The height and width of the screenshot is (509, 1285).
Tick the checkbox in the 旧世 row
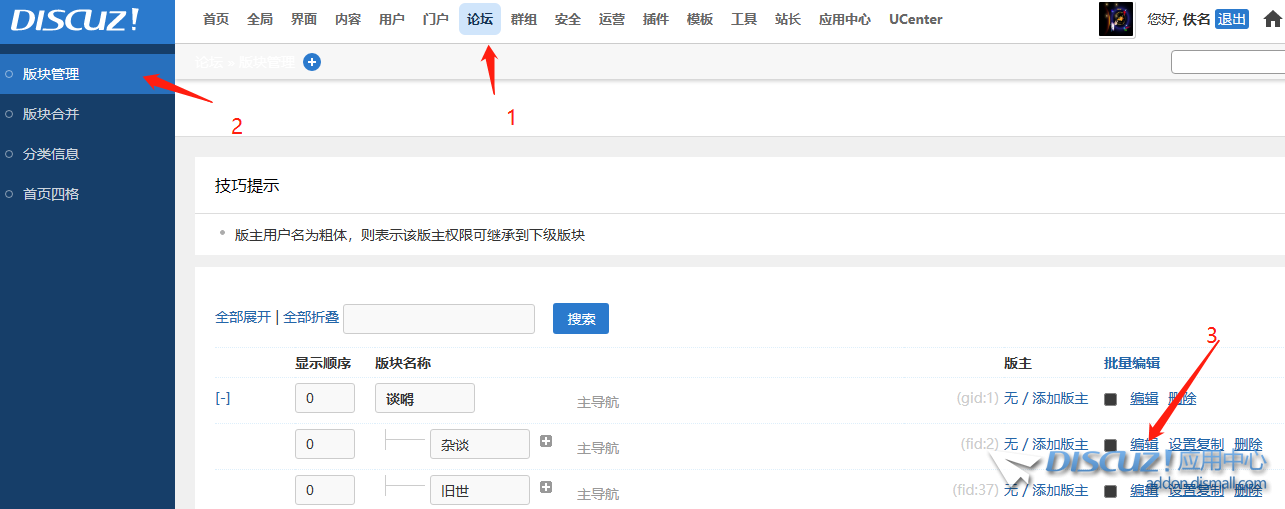point(1110,491)
